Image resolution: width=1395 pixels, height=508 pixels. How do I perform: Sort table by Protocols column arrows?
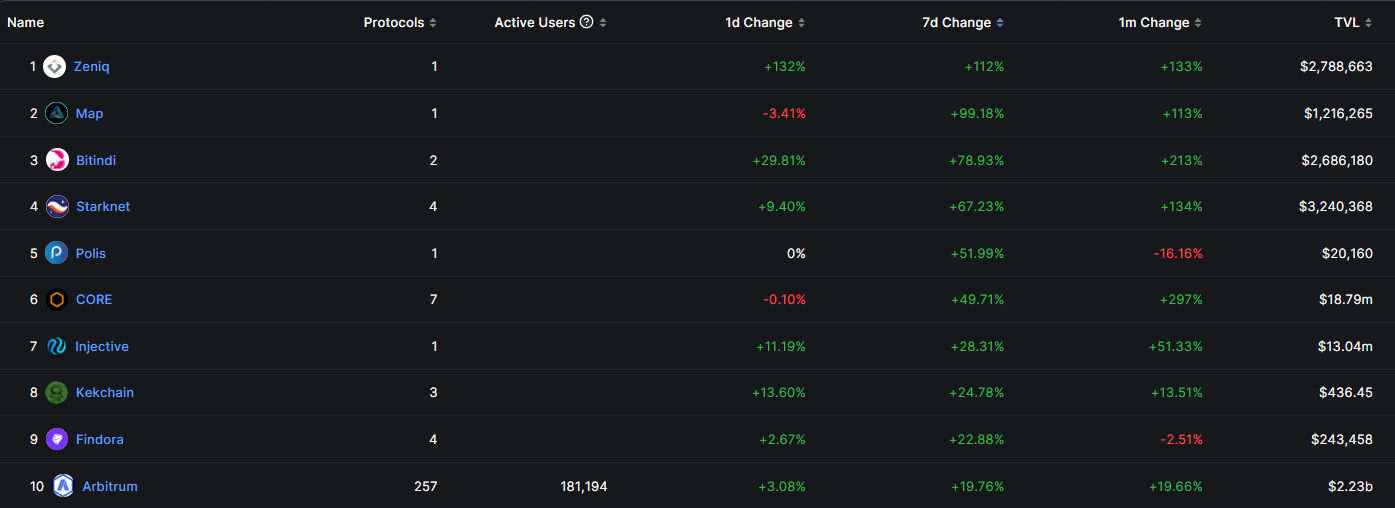click(433, 23)
